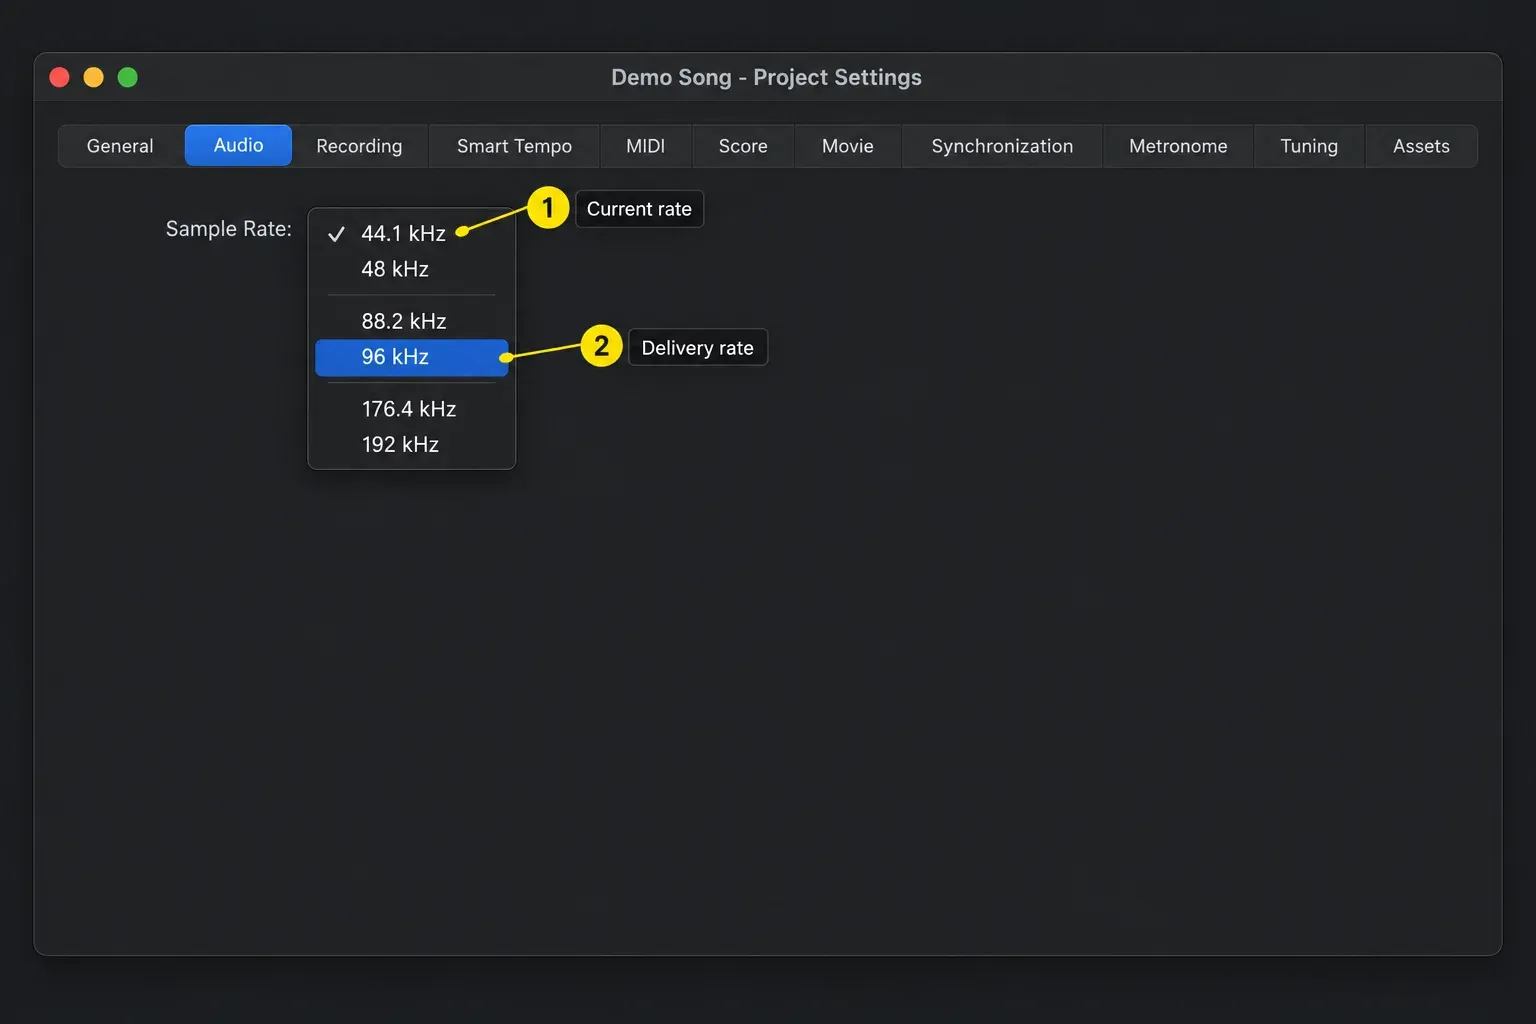Select 192 kHz sample rate

412,445
